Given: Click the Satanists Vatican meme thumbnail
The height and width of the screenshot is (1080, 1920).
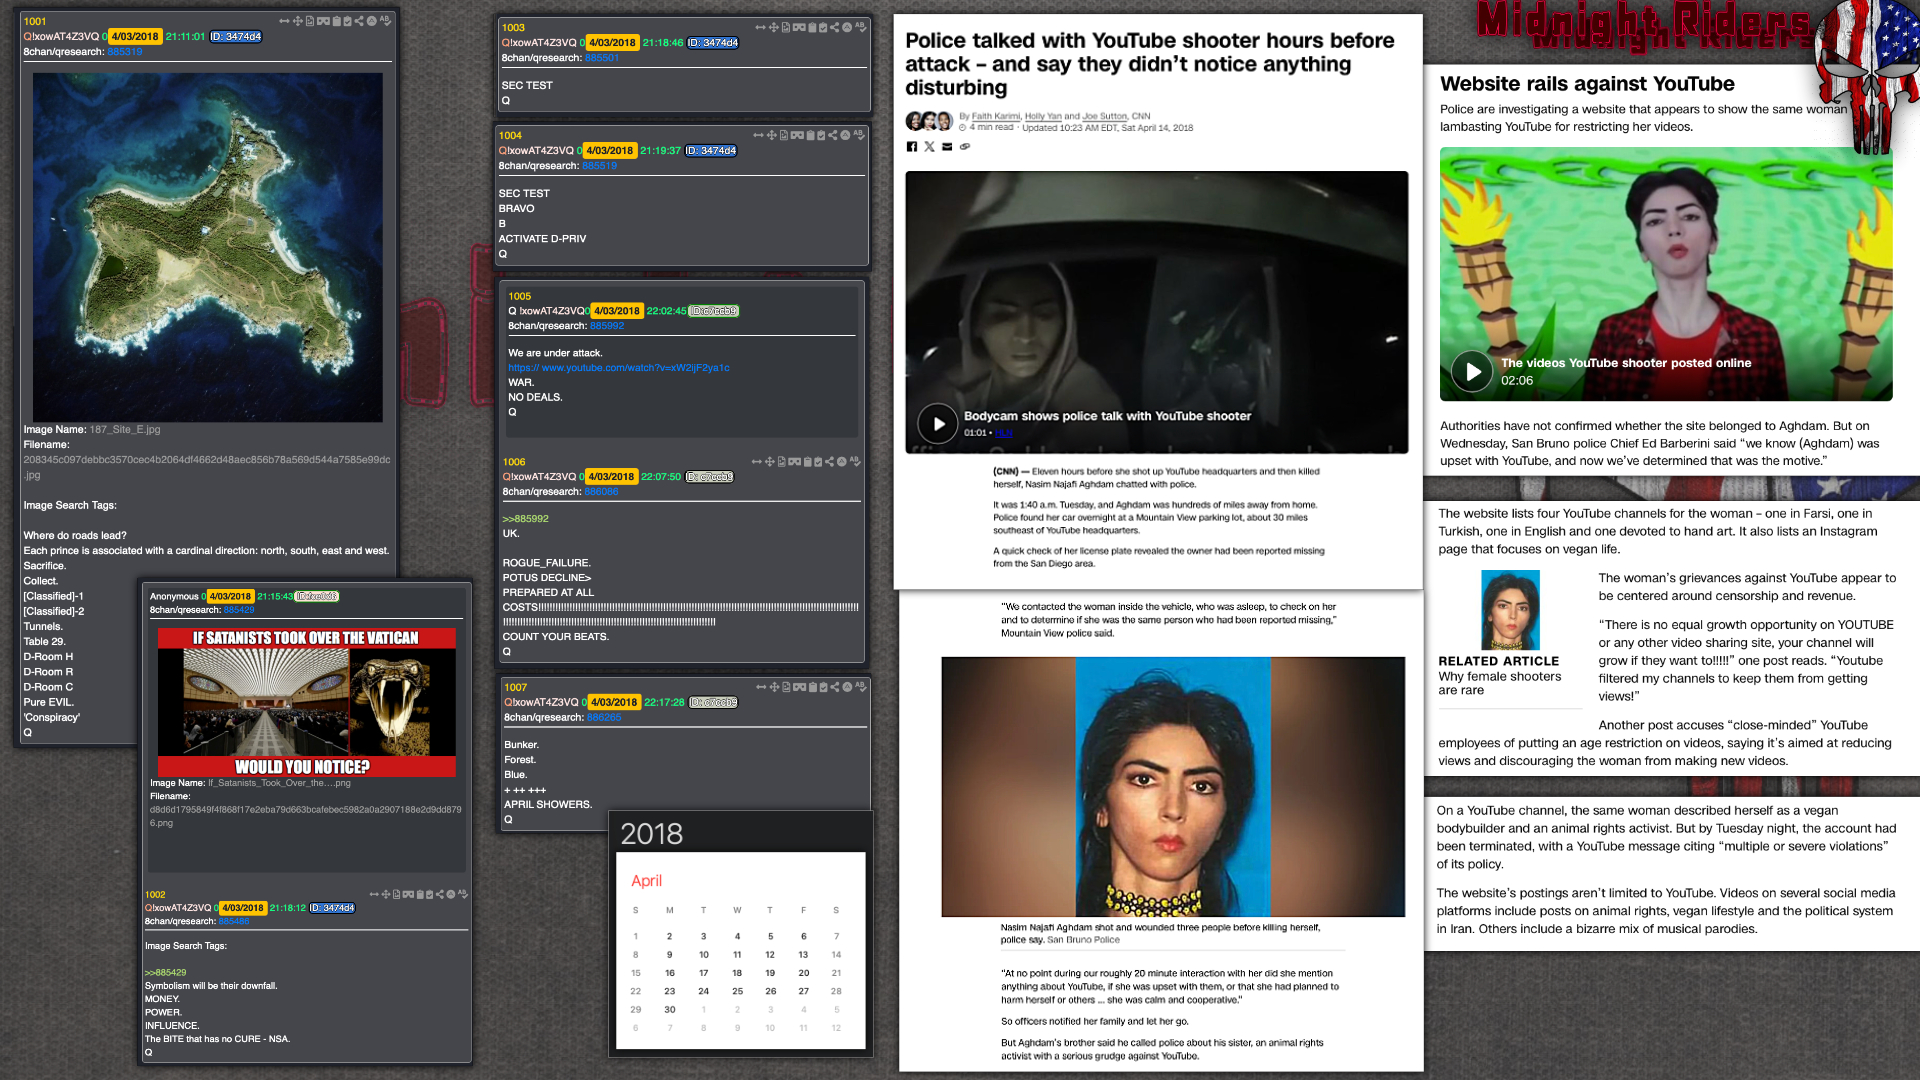Looking at the screenshot, I should (306, 702).
